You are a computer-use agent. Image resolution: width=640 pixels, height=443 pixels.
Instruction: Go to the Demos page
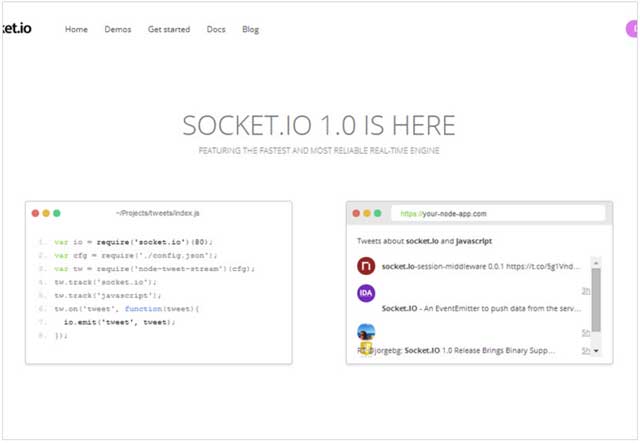118,29
